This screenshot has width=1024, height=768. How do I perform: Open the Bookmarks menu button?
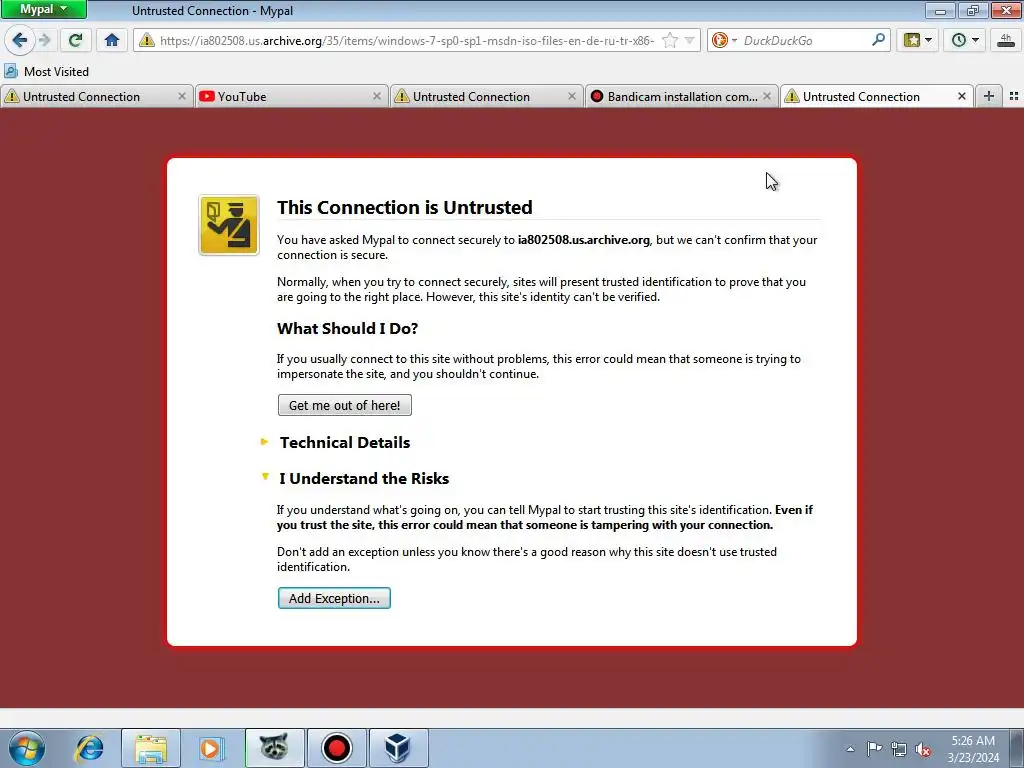[917, 40]
